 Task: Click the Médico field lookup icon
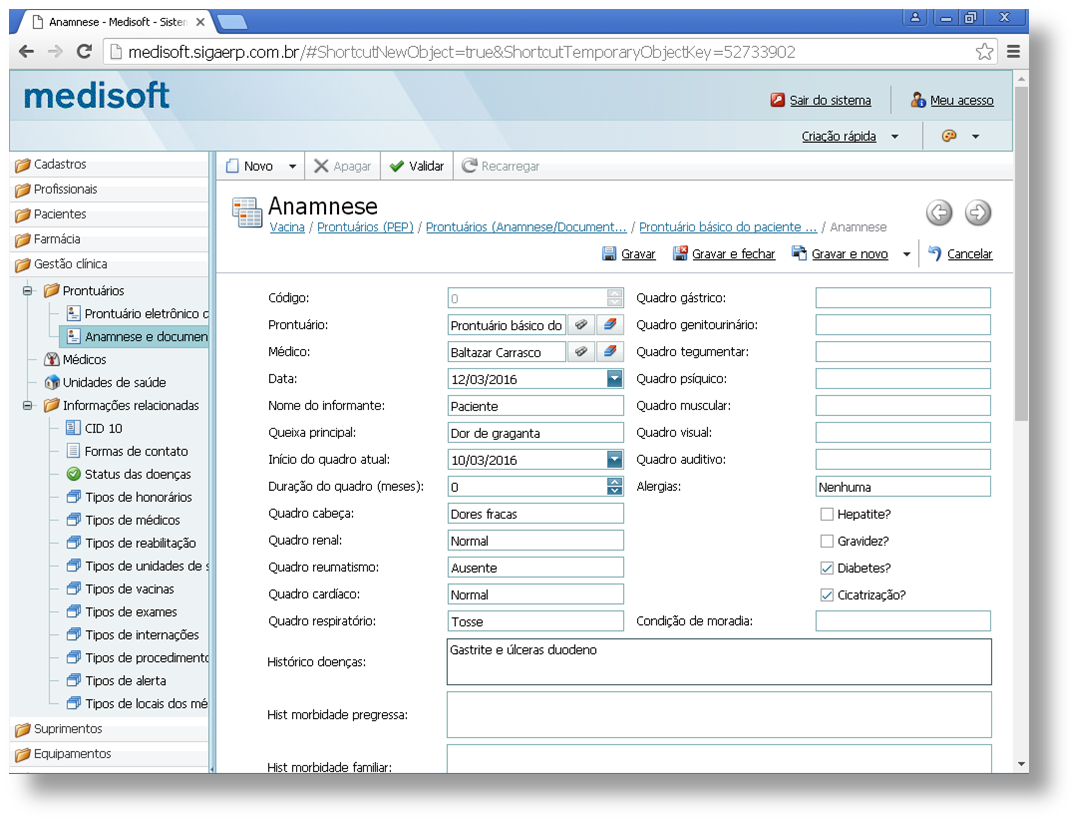(581, 351)
